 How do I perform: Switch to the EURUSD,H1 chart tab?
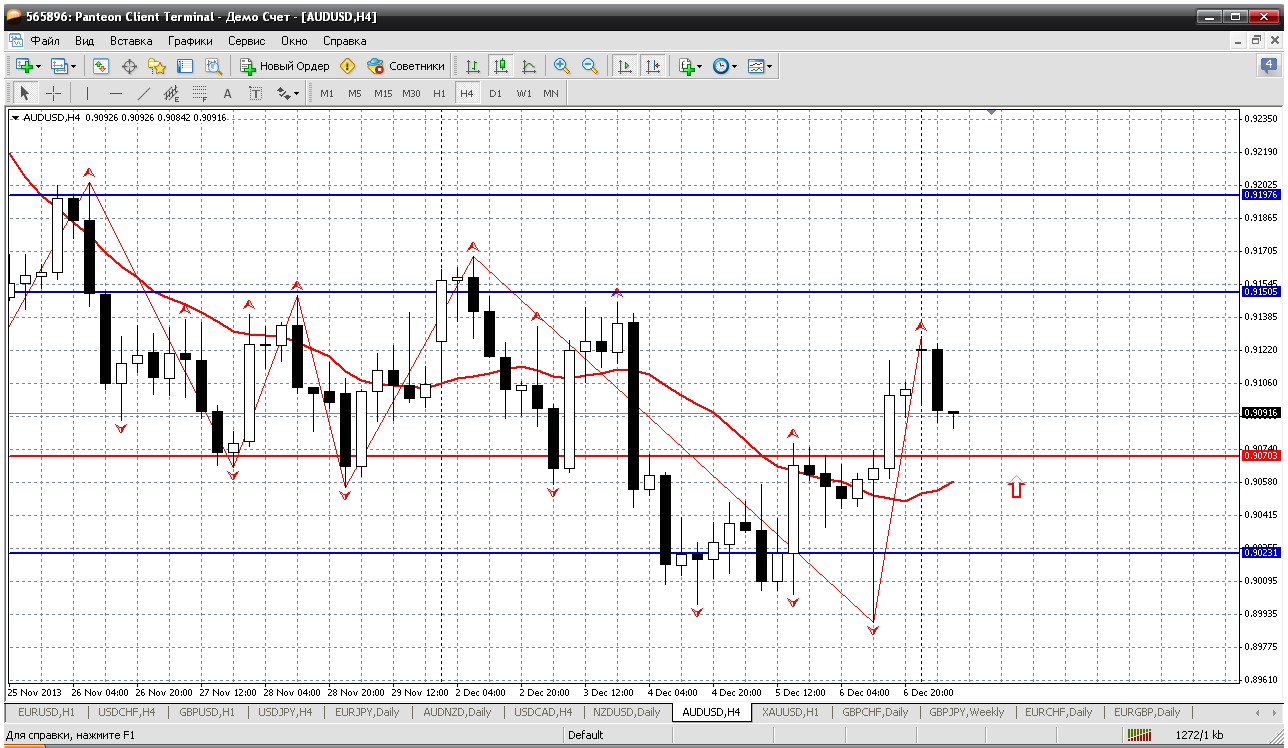[47, 712]
